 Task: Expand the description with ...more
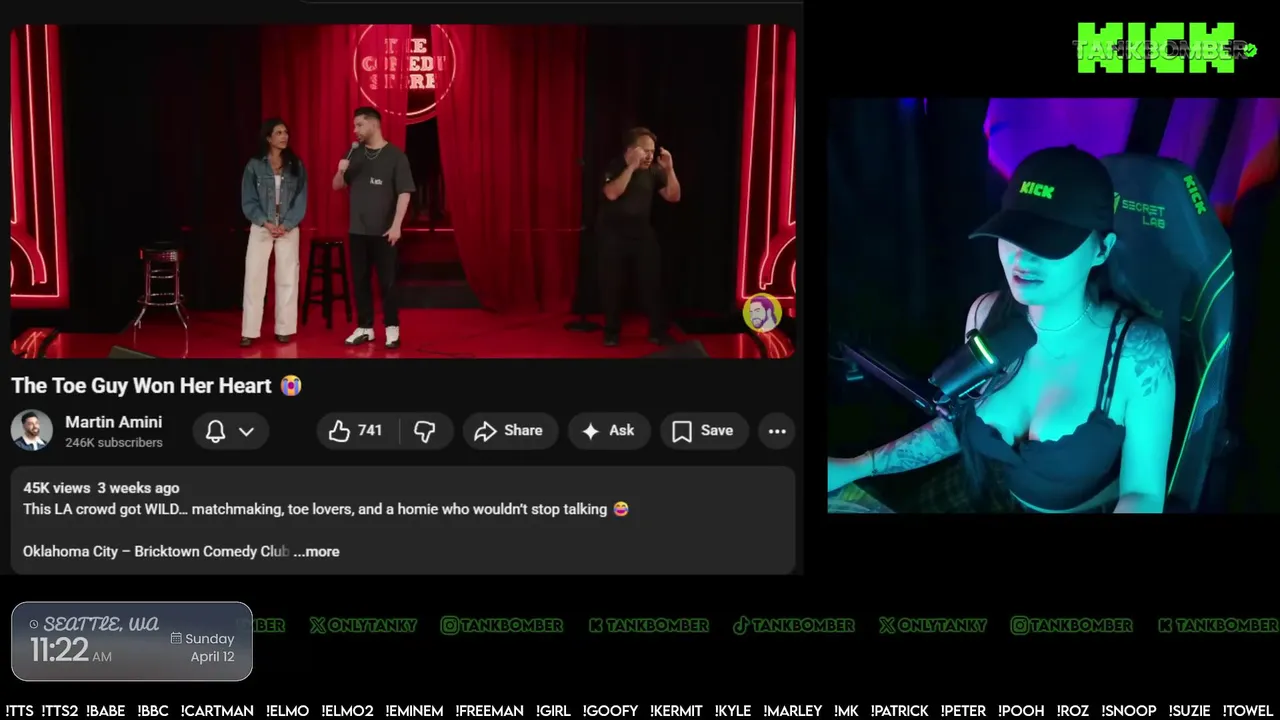[317, 551]
